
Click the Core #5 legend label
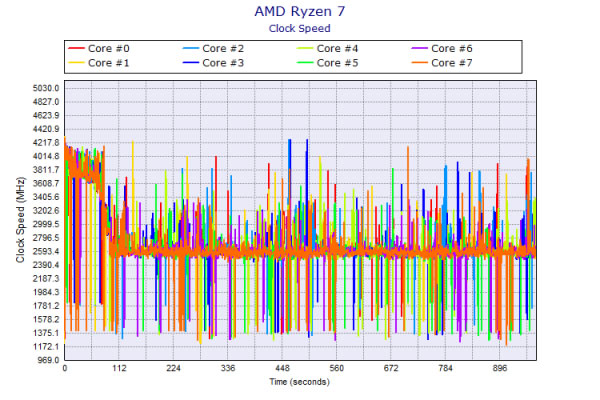338,63
